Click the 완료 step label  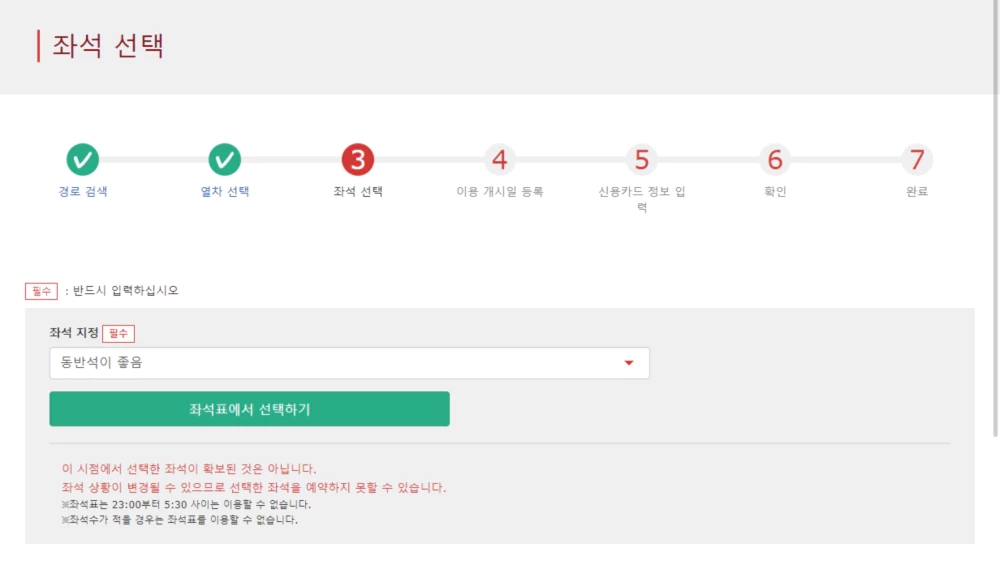click(x=916, y=191)
